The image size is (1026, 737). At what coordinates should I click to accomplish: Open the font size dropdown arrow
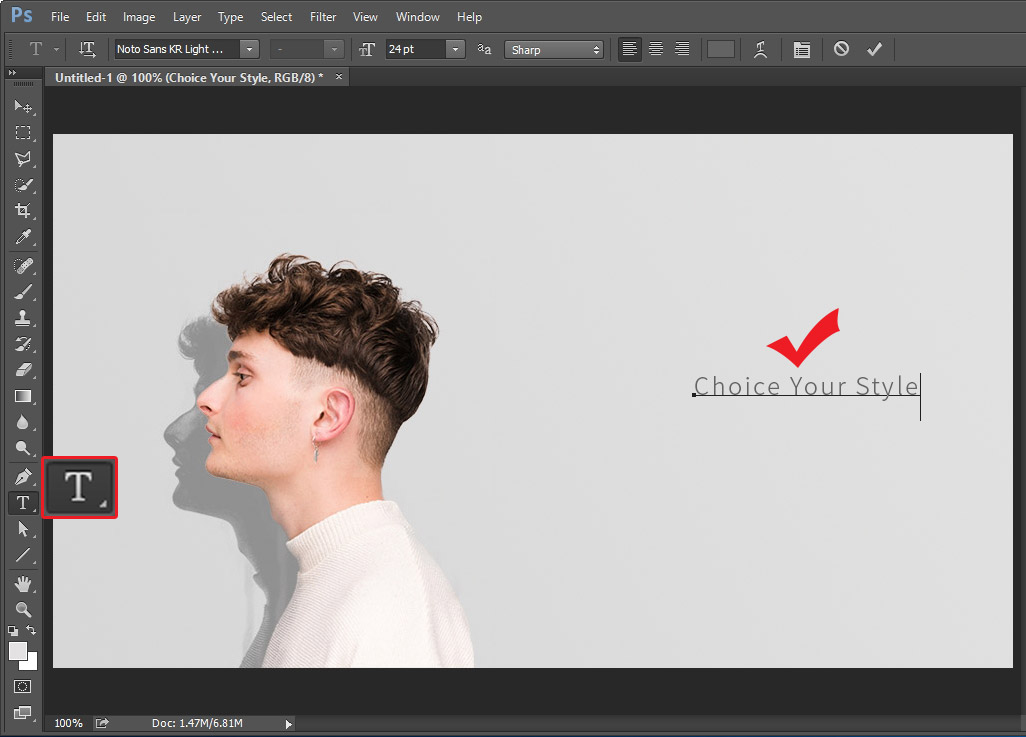click(x=455, y=49)
